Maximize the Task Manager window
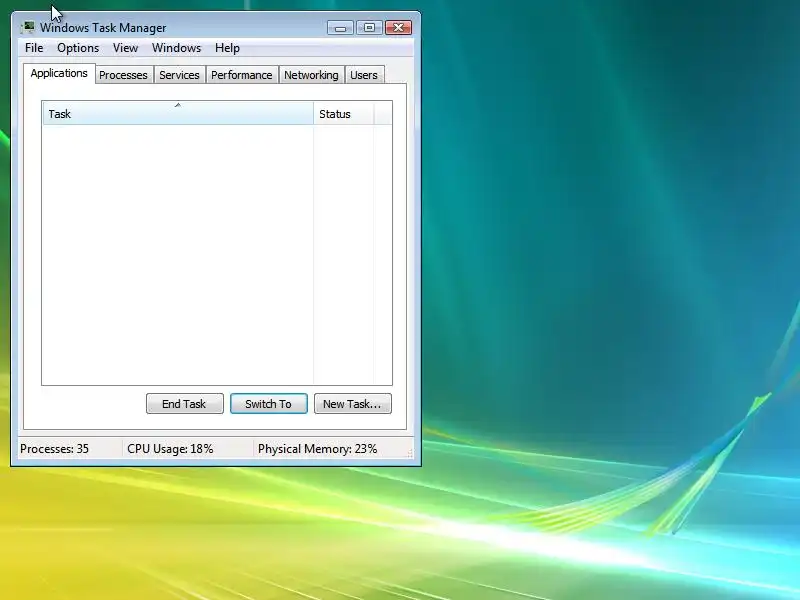 point(369,28)
